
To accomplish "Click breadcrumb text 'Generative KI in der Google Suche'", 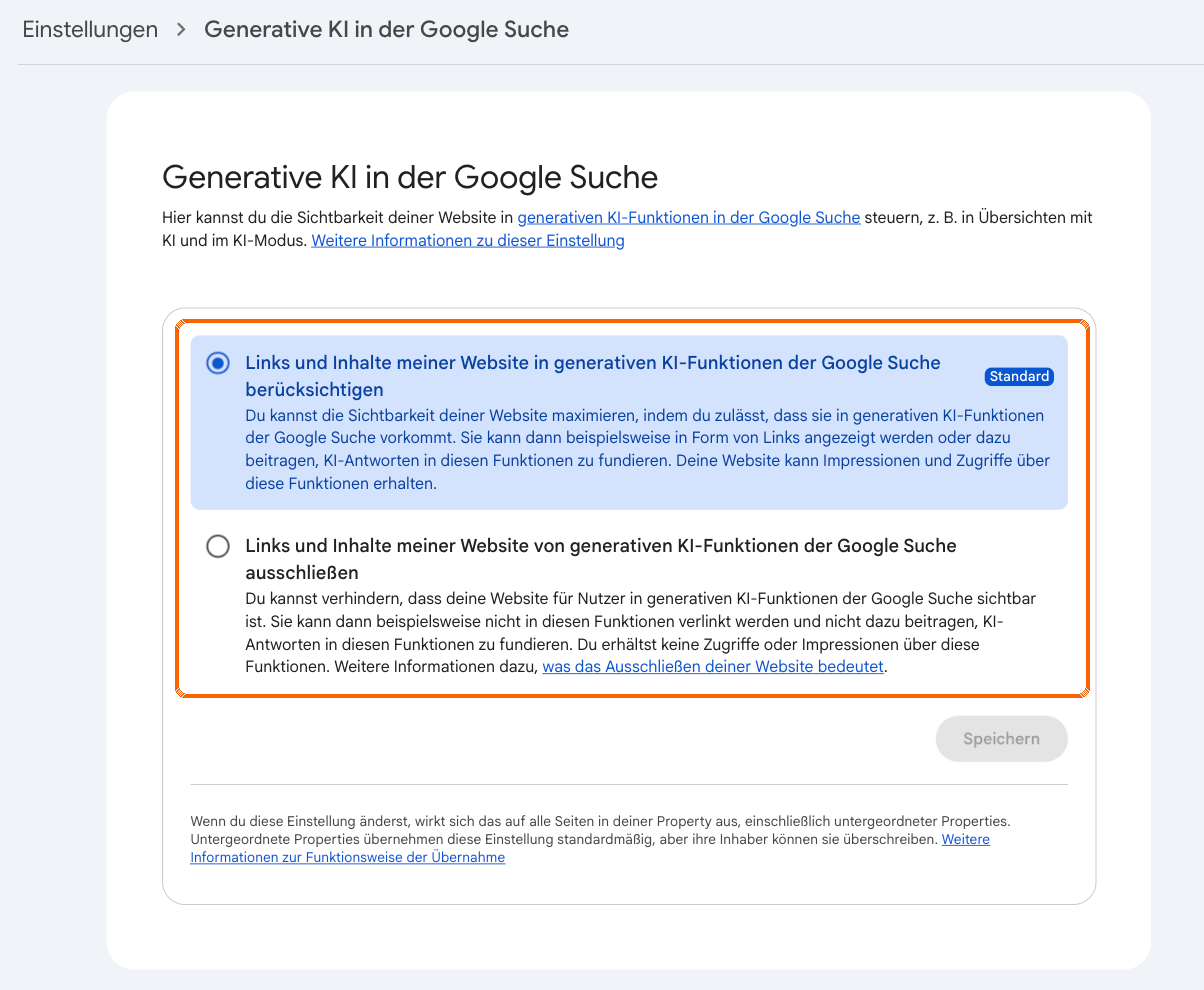I will pos(386,29).
